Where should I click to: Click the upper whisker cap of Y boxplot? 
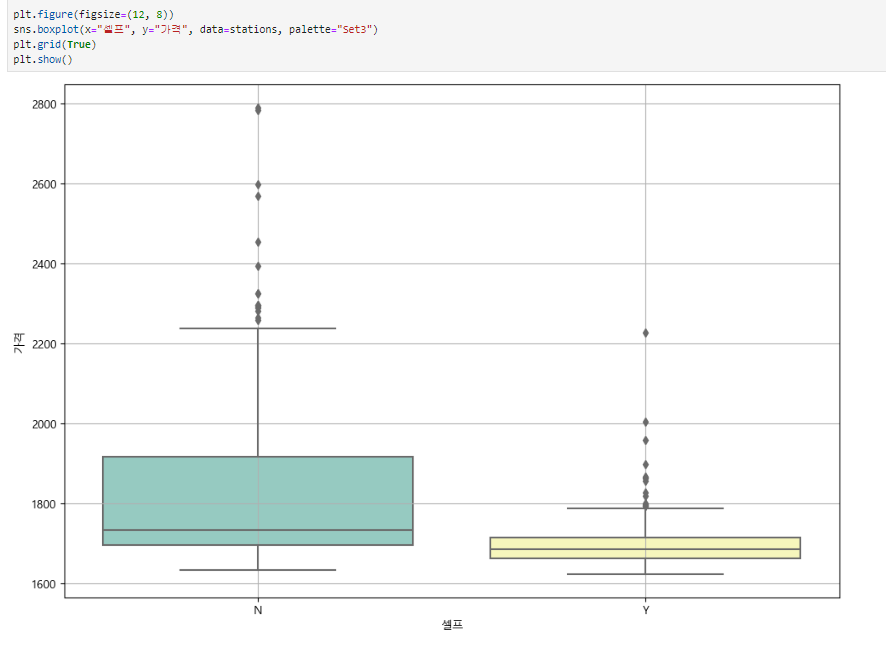point(645,508)
